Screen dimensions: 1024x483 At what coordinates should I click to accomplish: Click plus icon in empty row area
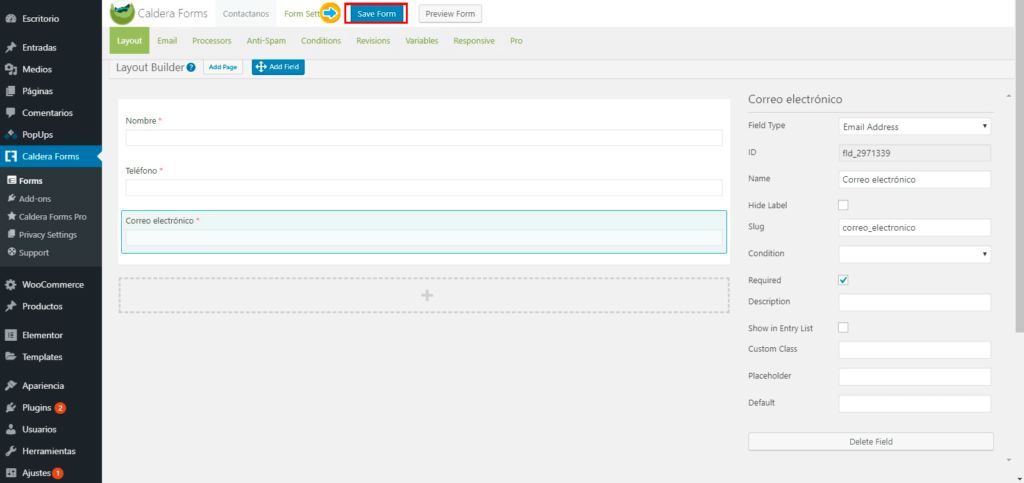pos(427,295)
